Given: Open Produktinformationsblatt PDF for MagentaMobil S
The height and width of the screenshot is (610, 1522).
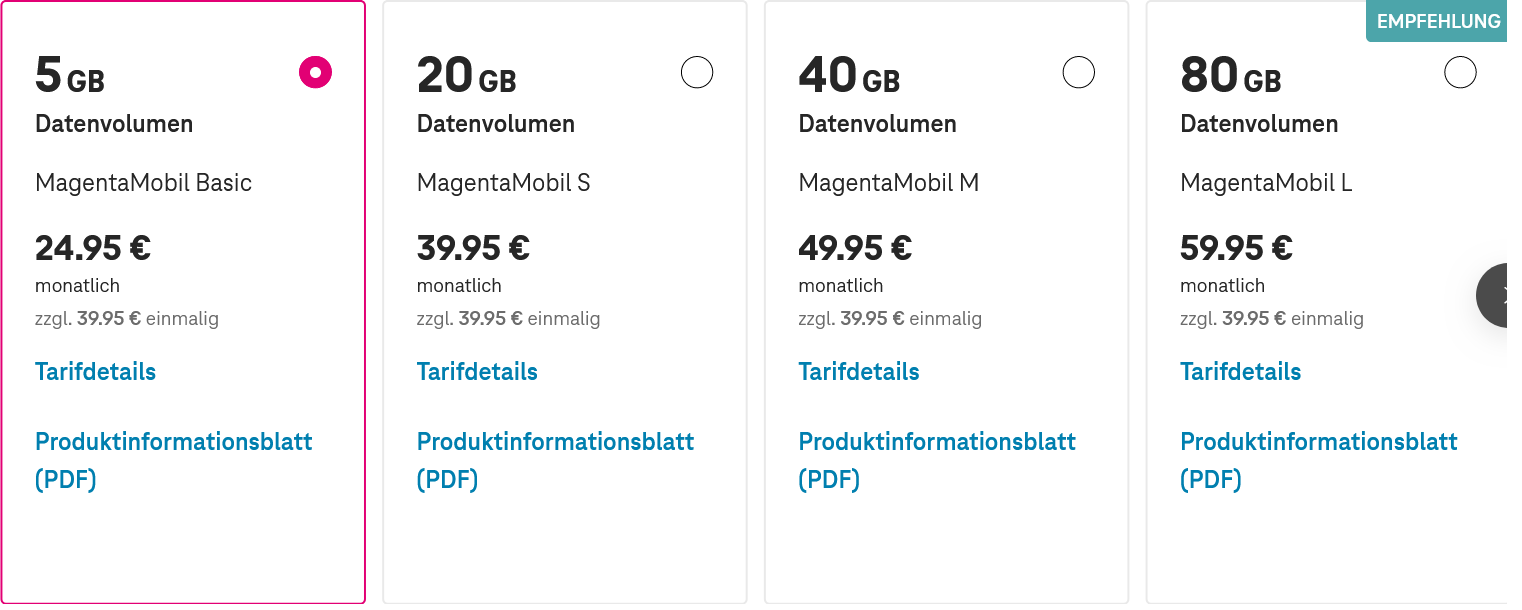Looking at the screenshot, I should pos(556,460).
